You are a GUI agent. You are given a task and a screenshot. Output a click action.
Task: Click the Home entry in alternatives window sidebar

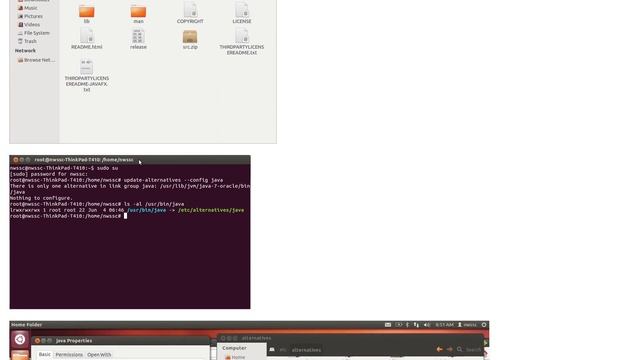click(235, 357)
